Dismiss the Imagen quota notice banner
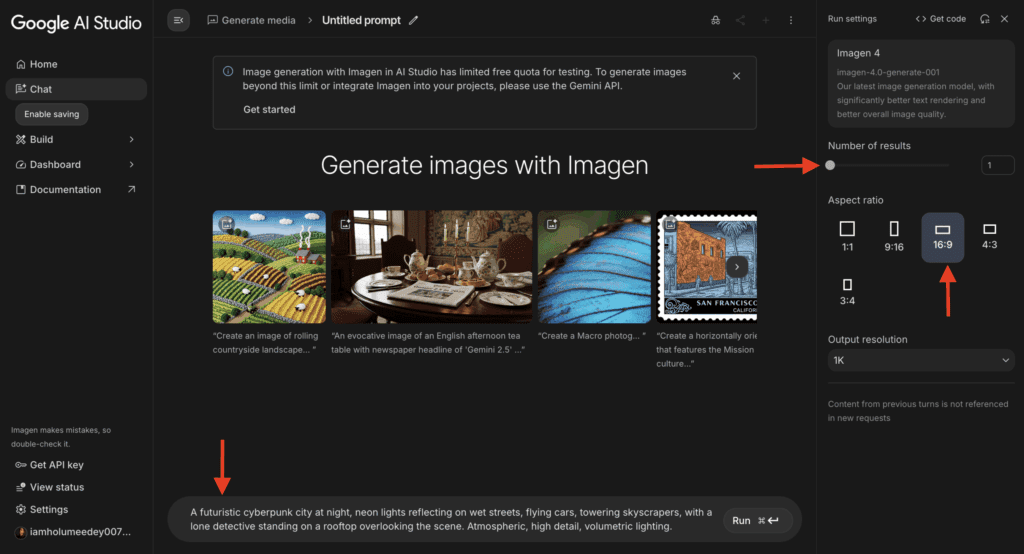The image size is (1024, 554). point(737,76)
